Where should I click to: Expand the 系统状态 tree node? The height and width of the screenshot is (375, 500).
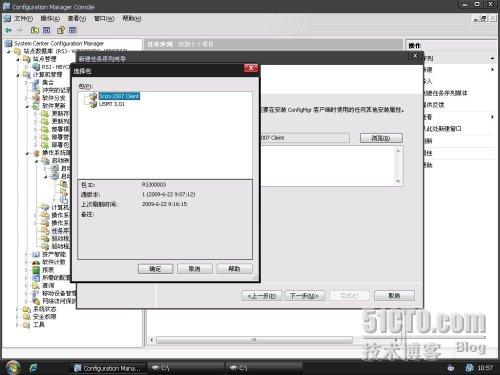point(18,309)
